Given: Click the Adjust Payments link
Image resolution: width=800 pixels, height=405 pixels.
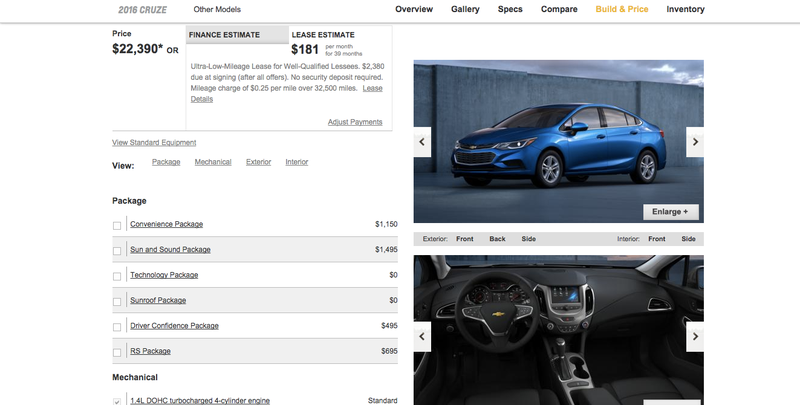Looking at the screenshot, I should 355,122.
